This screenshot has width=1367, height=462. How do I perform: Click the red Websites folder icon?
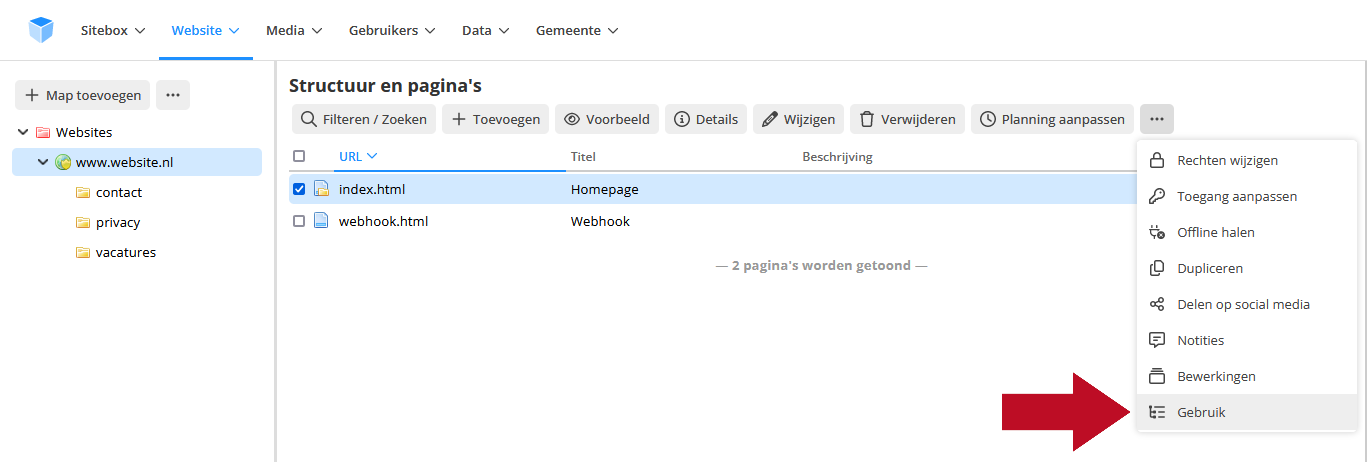tap(43, 132)
